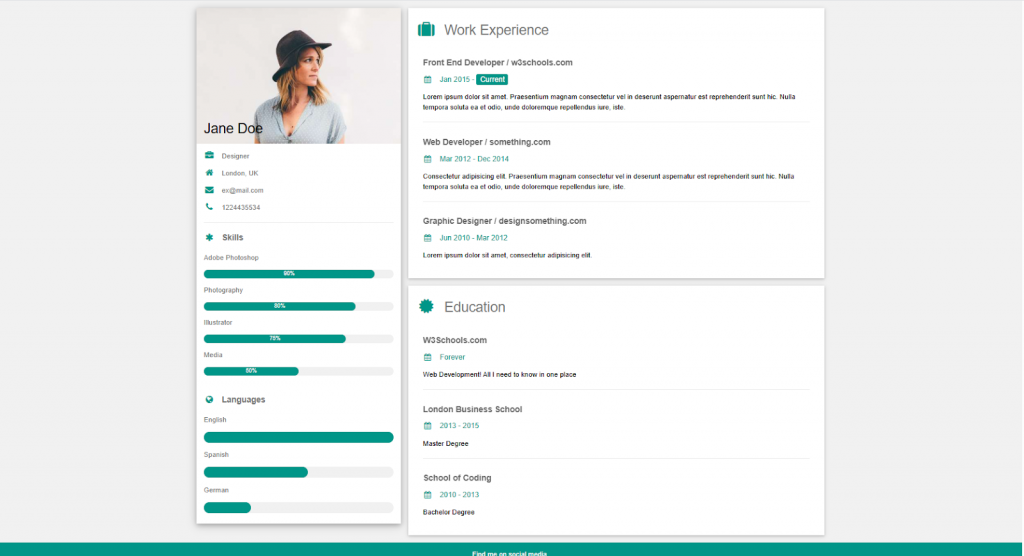Image resolution: width=1024 pixels, height=556 pixels.
Task: Click the Web Development! All I need text
Action: tap(500, 375)
